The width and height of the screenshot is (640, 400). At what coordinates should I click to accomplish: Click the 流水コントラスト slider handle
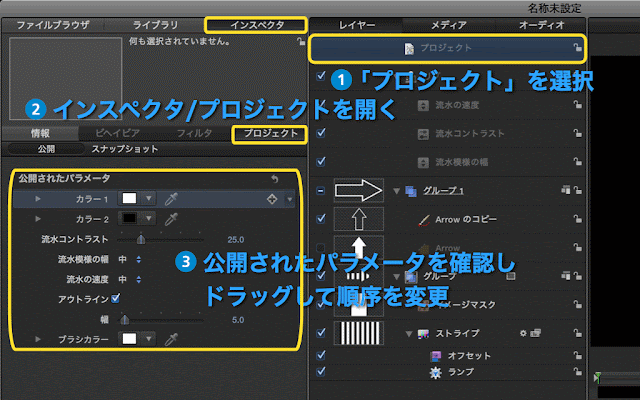(x=141, y=239)
